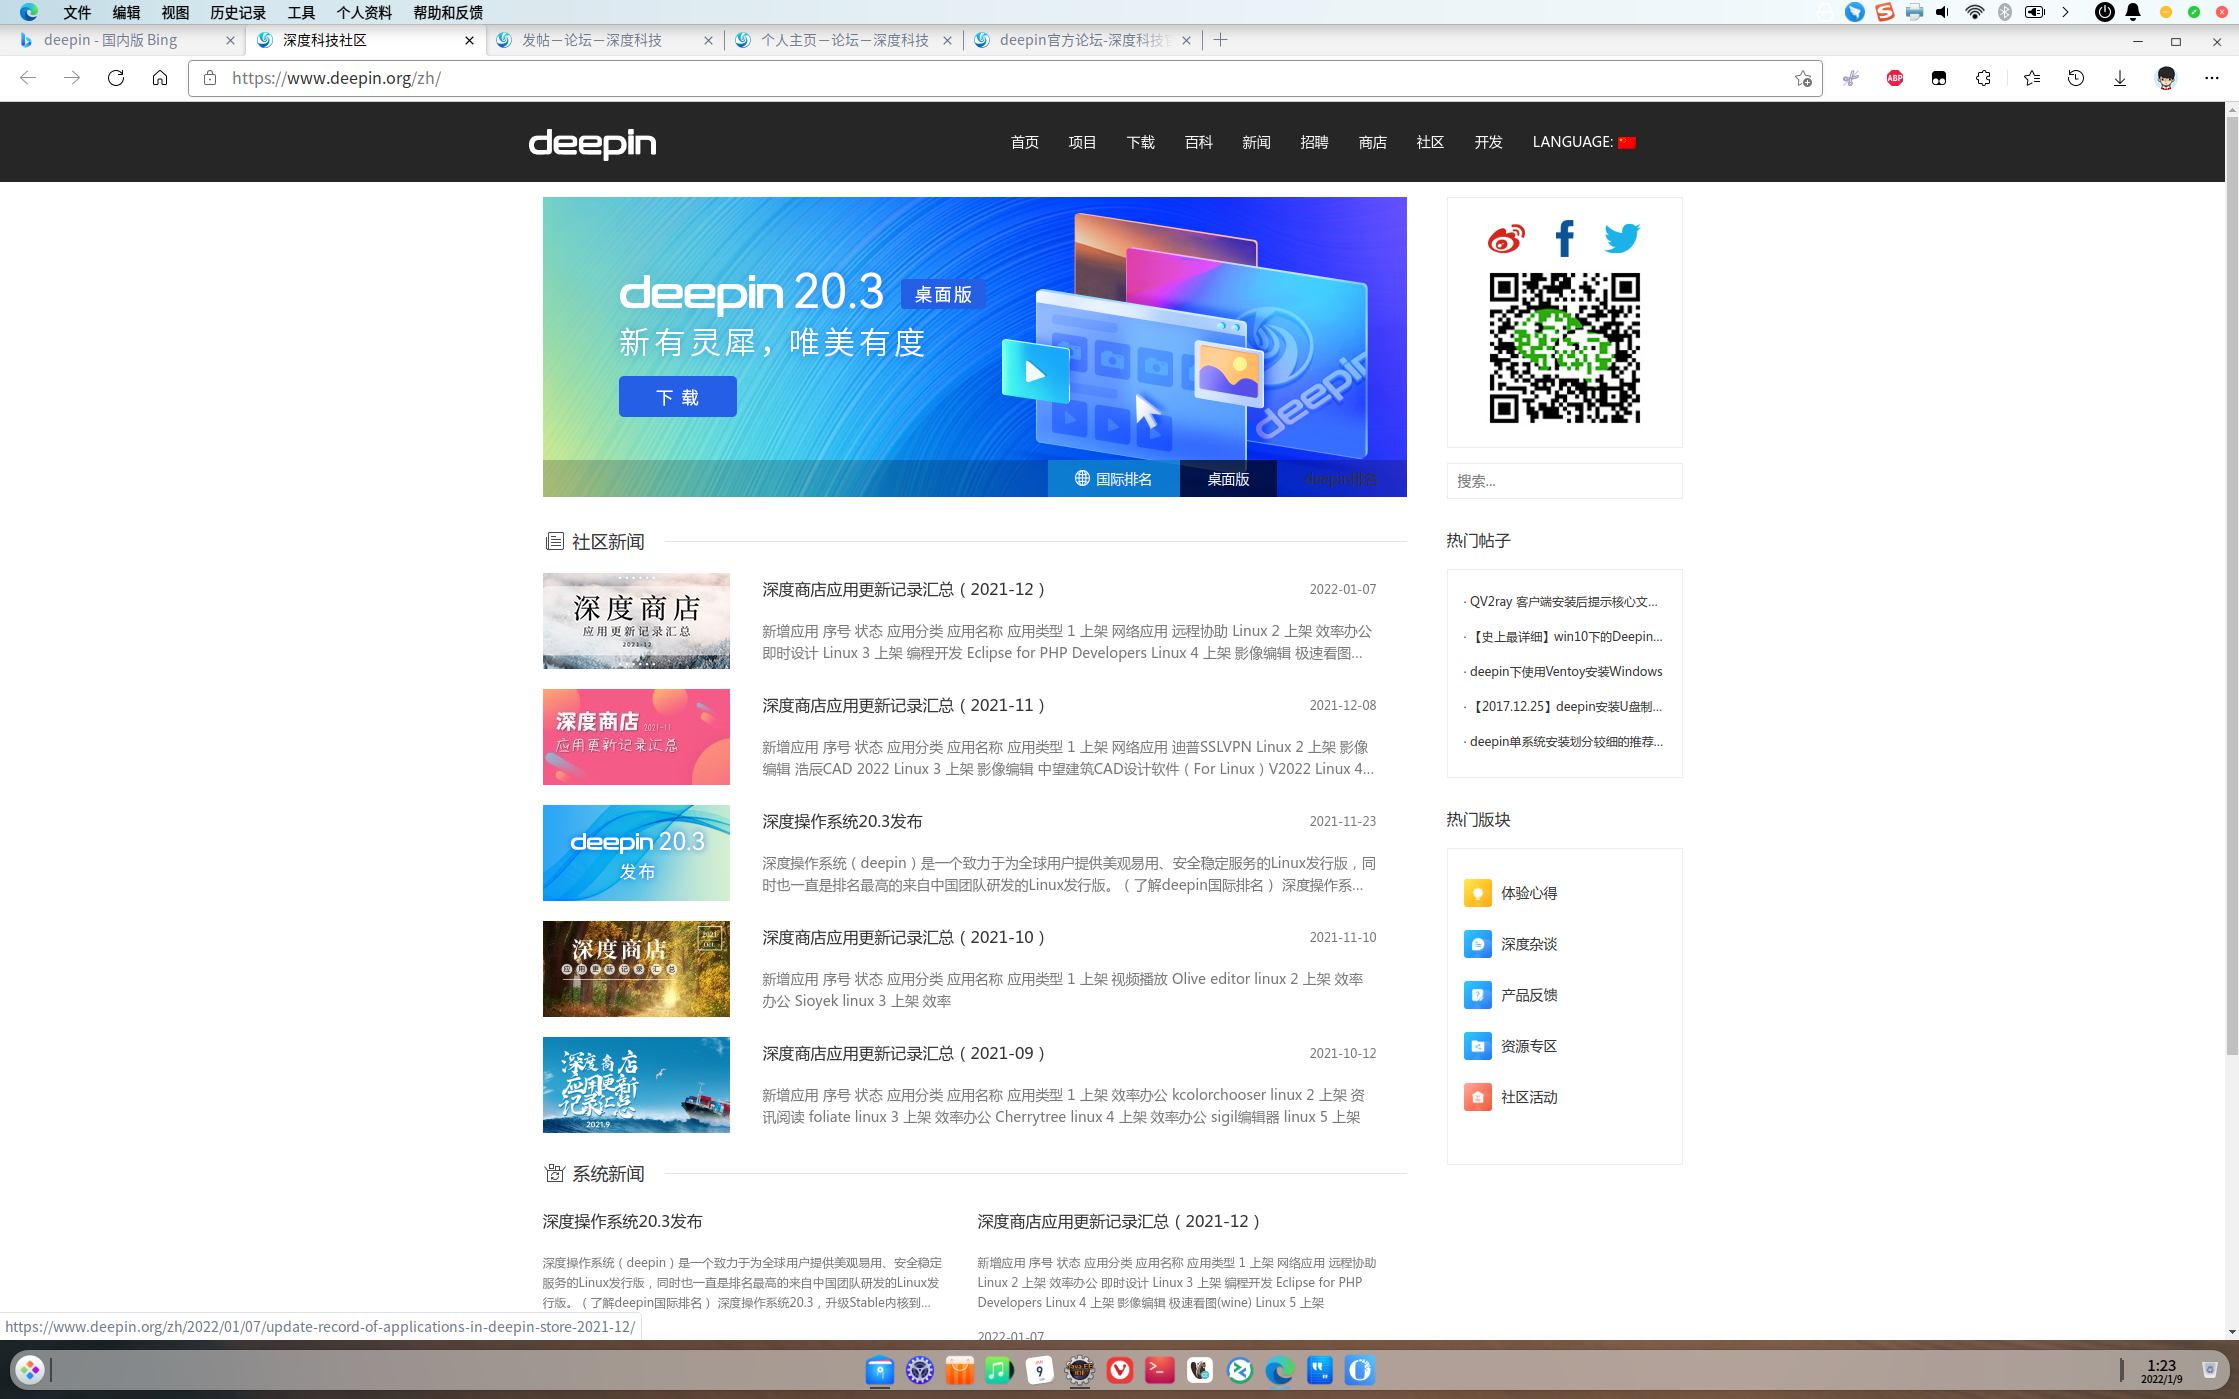Open 深度操作系统20.3发布 community news article
2239x1399 pixels.
point(842,821)
